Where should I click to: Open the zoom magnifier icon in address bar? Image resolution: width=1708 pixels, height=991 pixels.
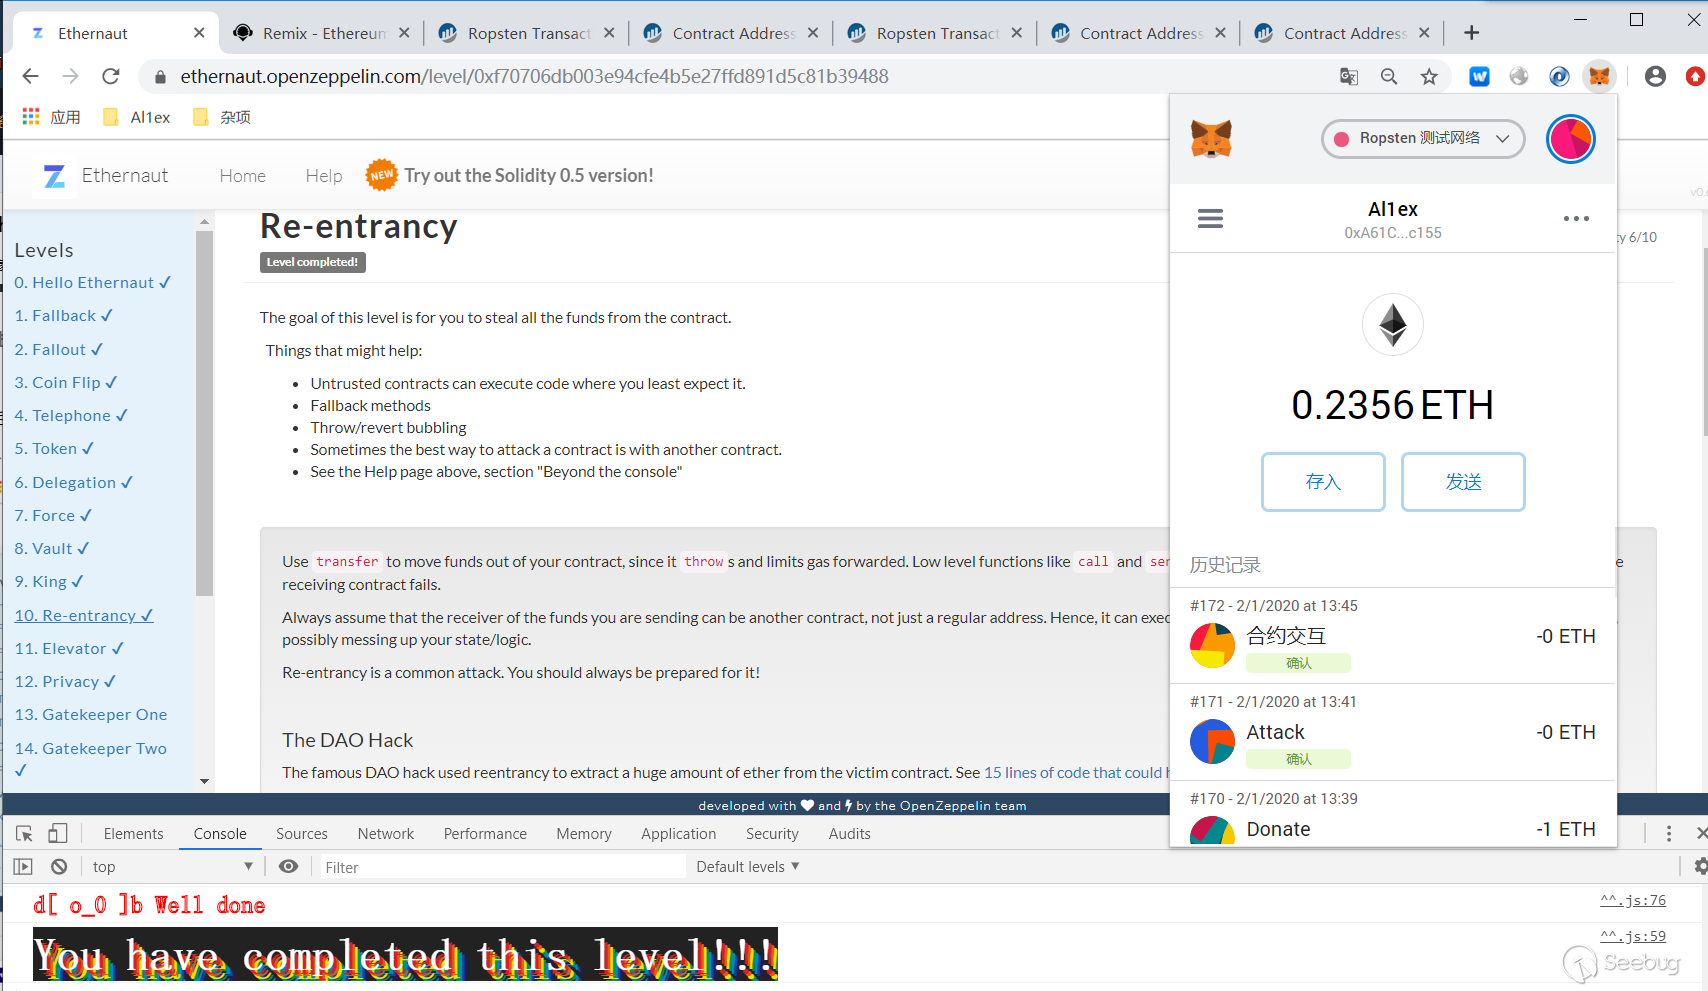[1389, 77]
